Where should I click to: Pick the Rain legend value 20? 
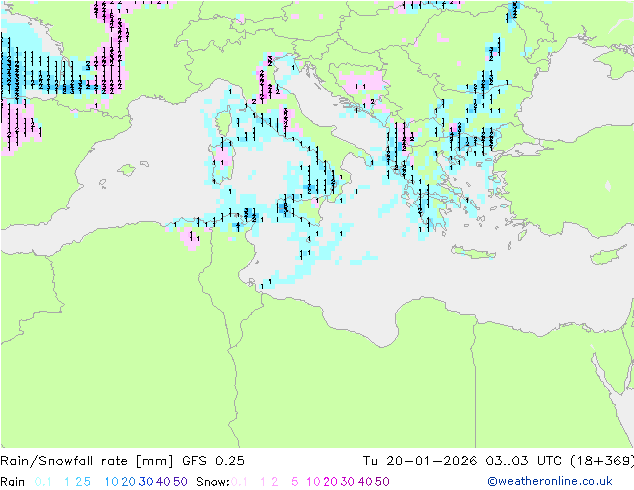pos(129,482)
